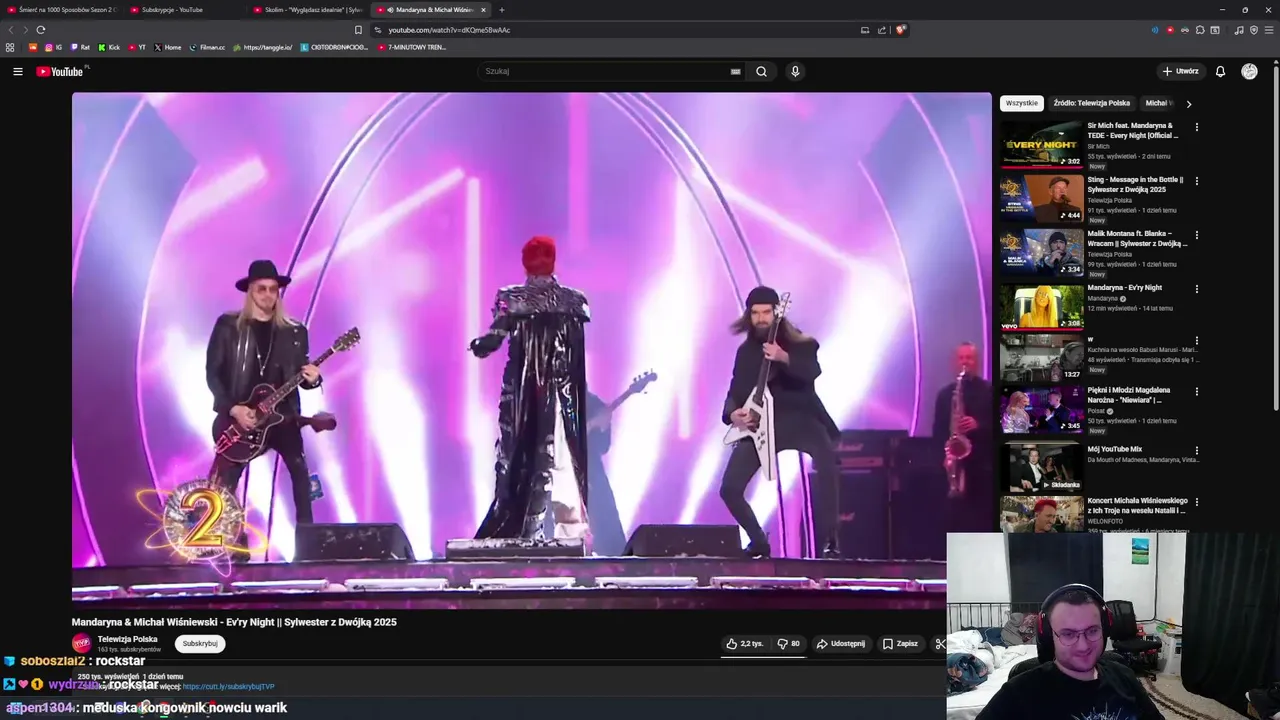
Task: Open the extensions puzzle icon
Action: (1200, 30)
